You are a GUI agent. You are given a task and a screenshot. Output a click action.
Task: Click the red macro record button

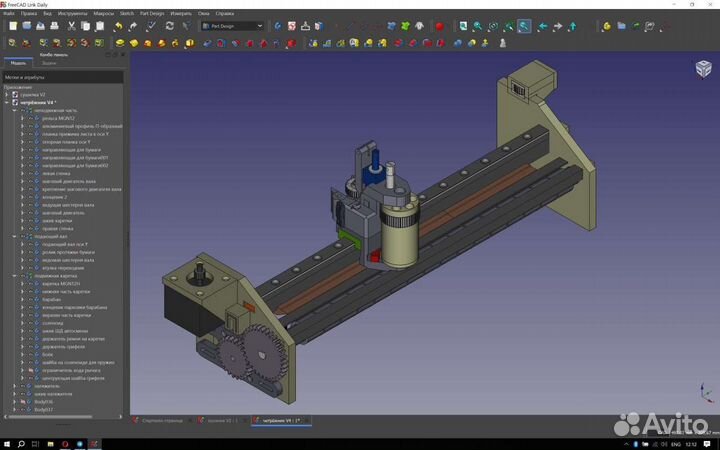tap(439, 26)
